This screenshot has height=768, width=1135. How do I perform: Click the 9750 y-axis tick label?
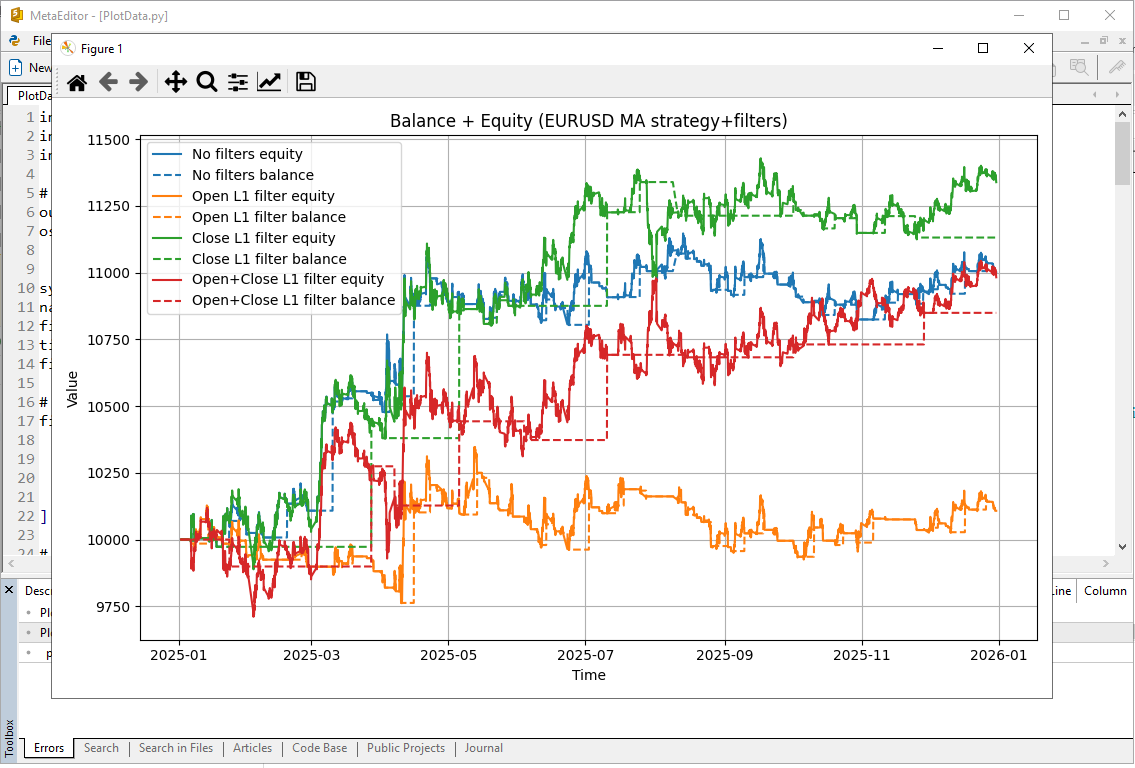point(113,607)
